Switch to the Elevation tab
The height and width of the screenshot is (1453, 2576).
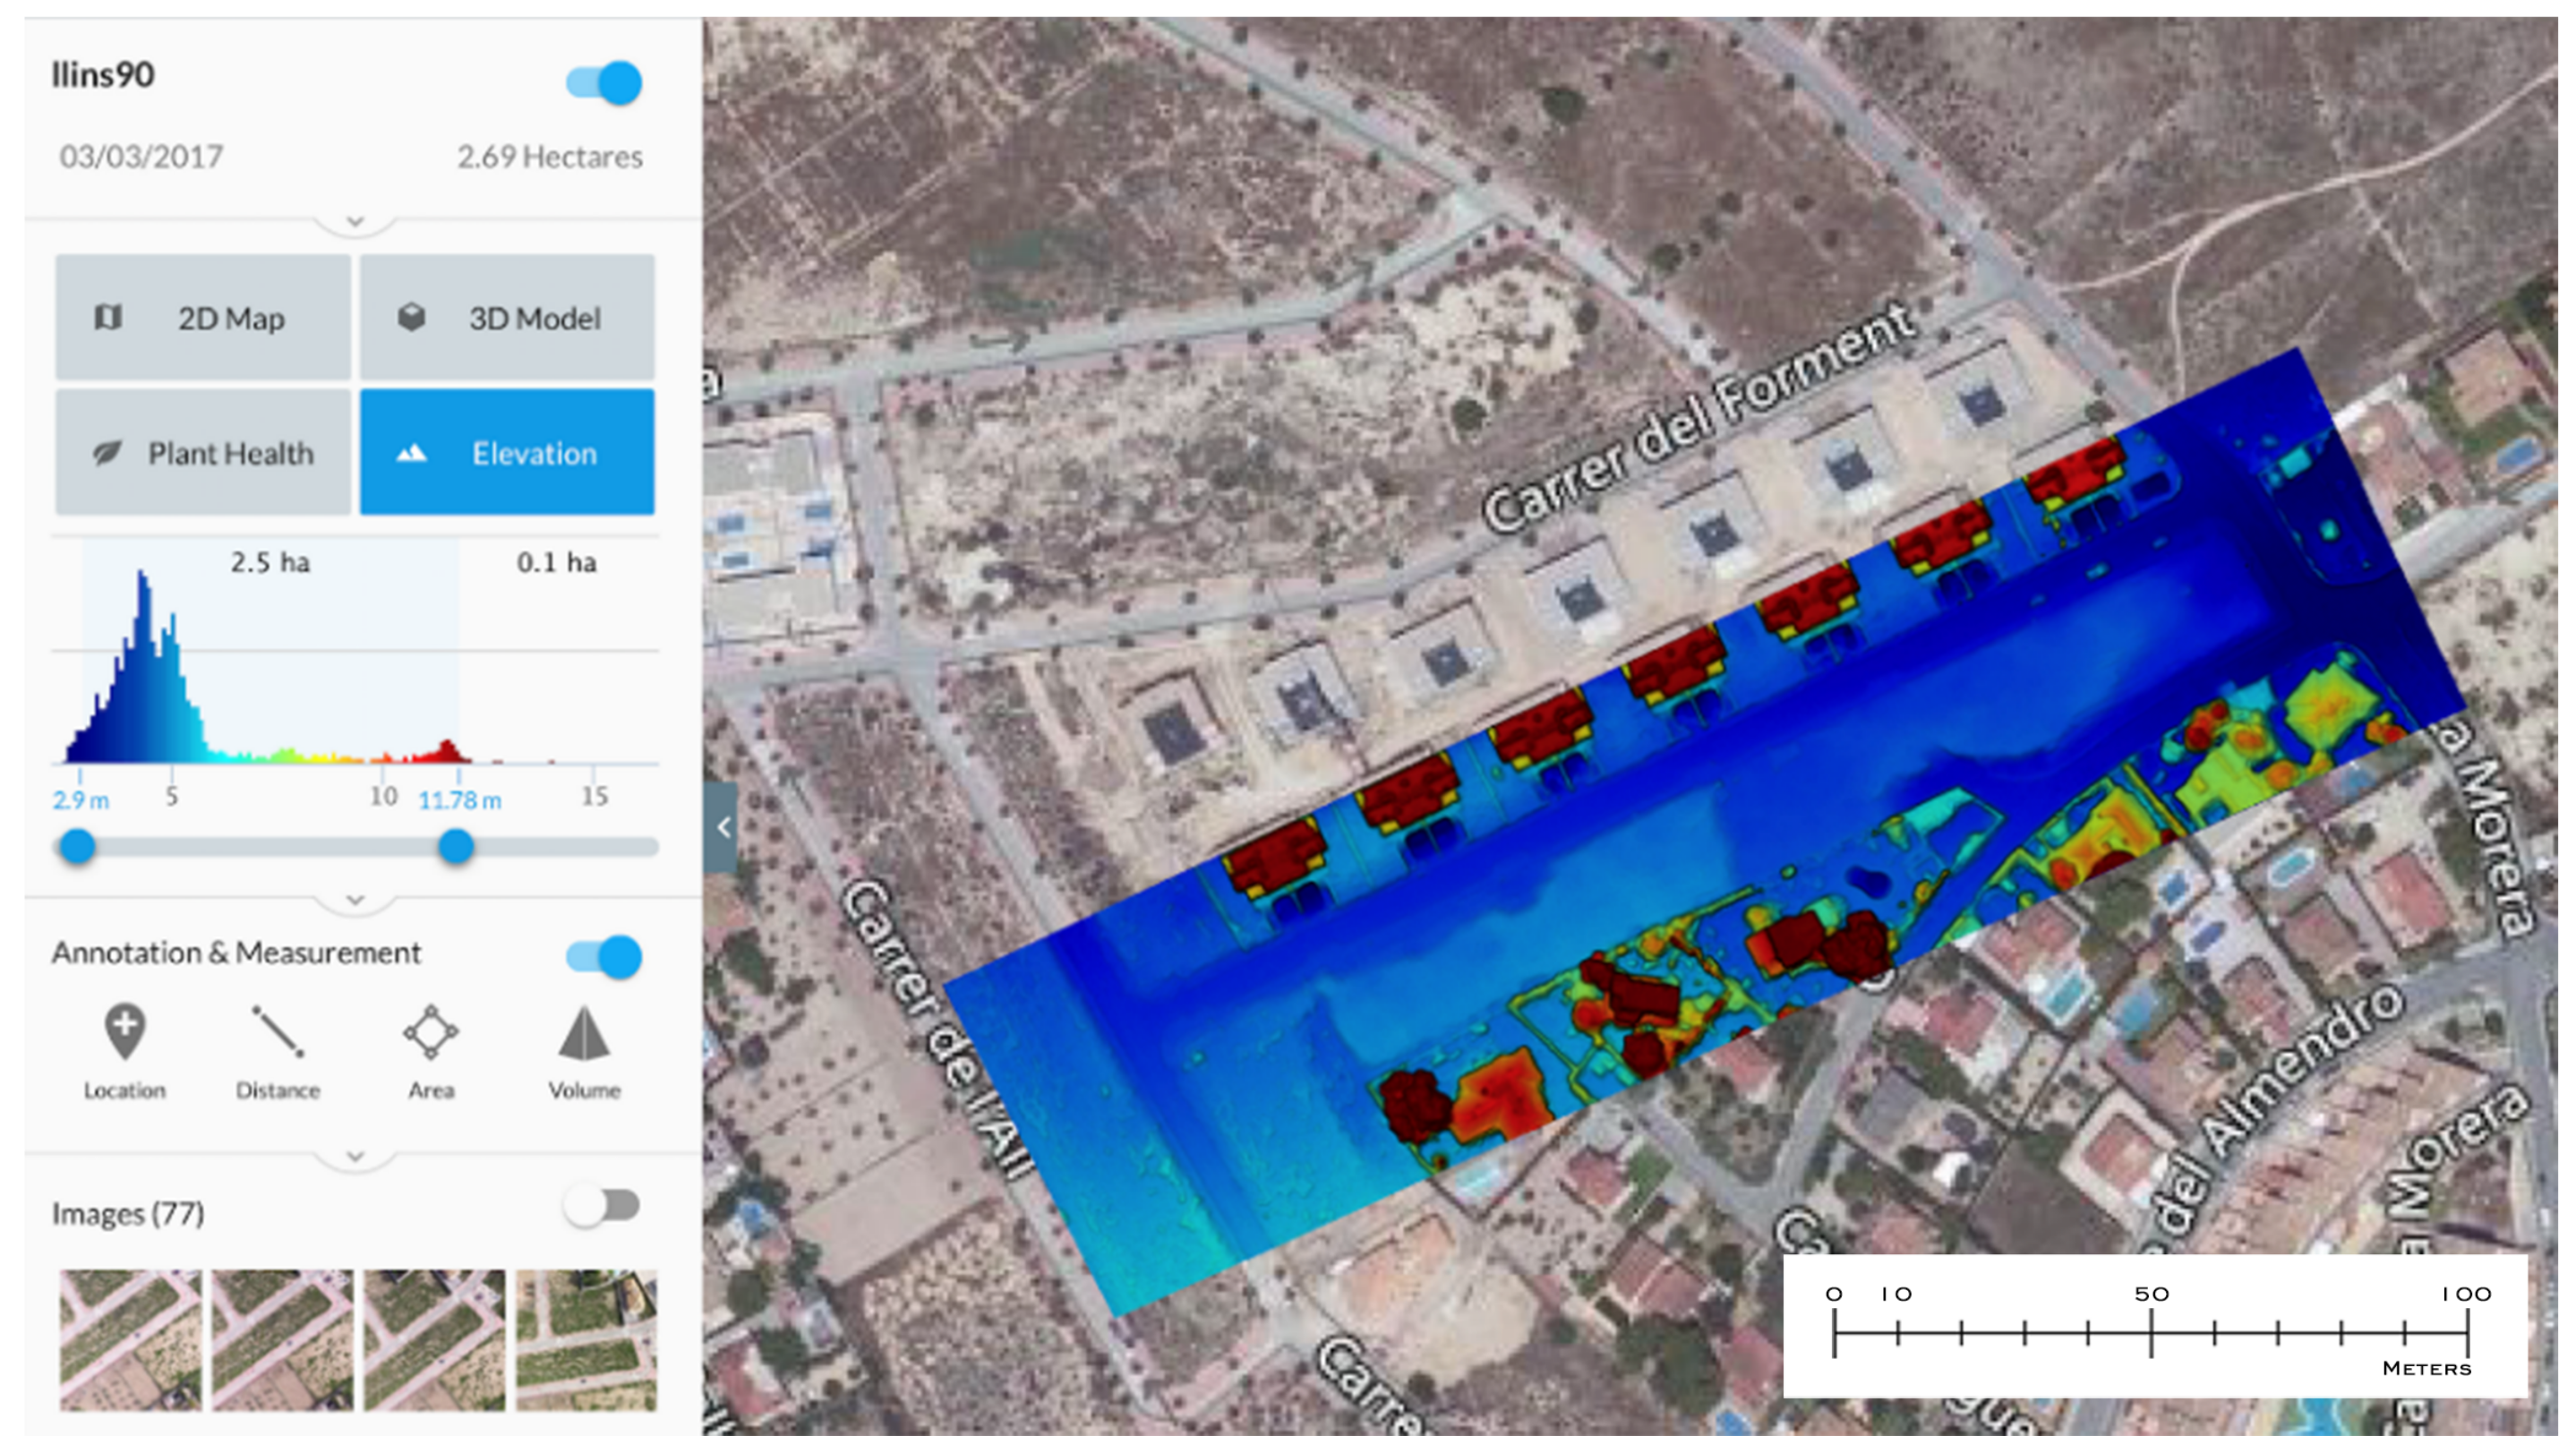pos(507,453)
